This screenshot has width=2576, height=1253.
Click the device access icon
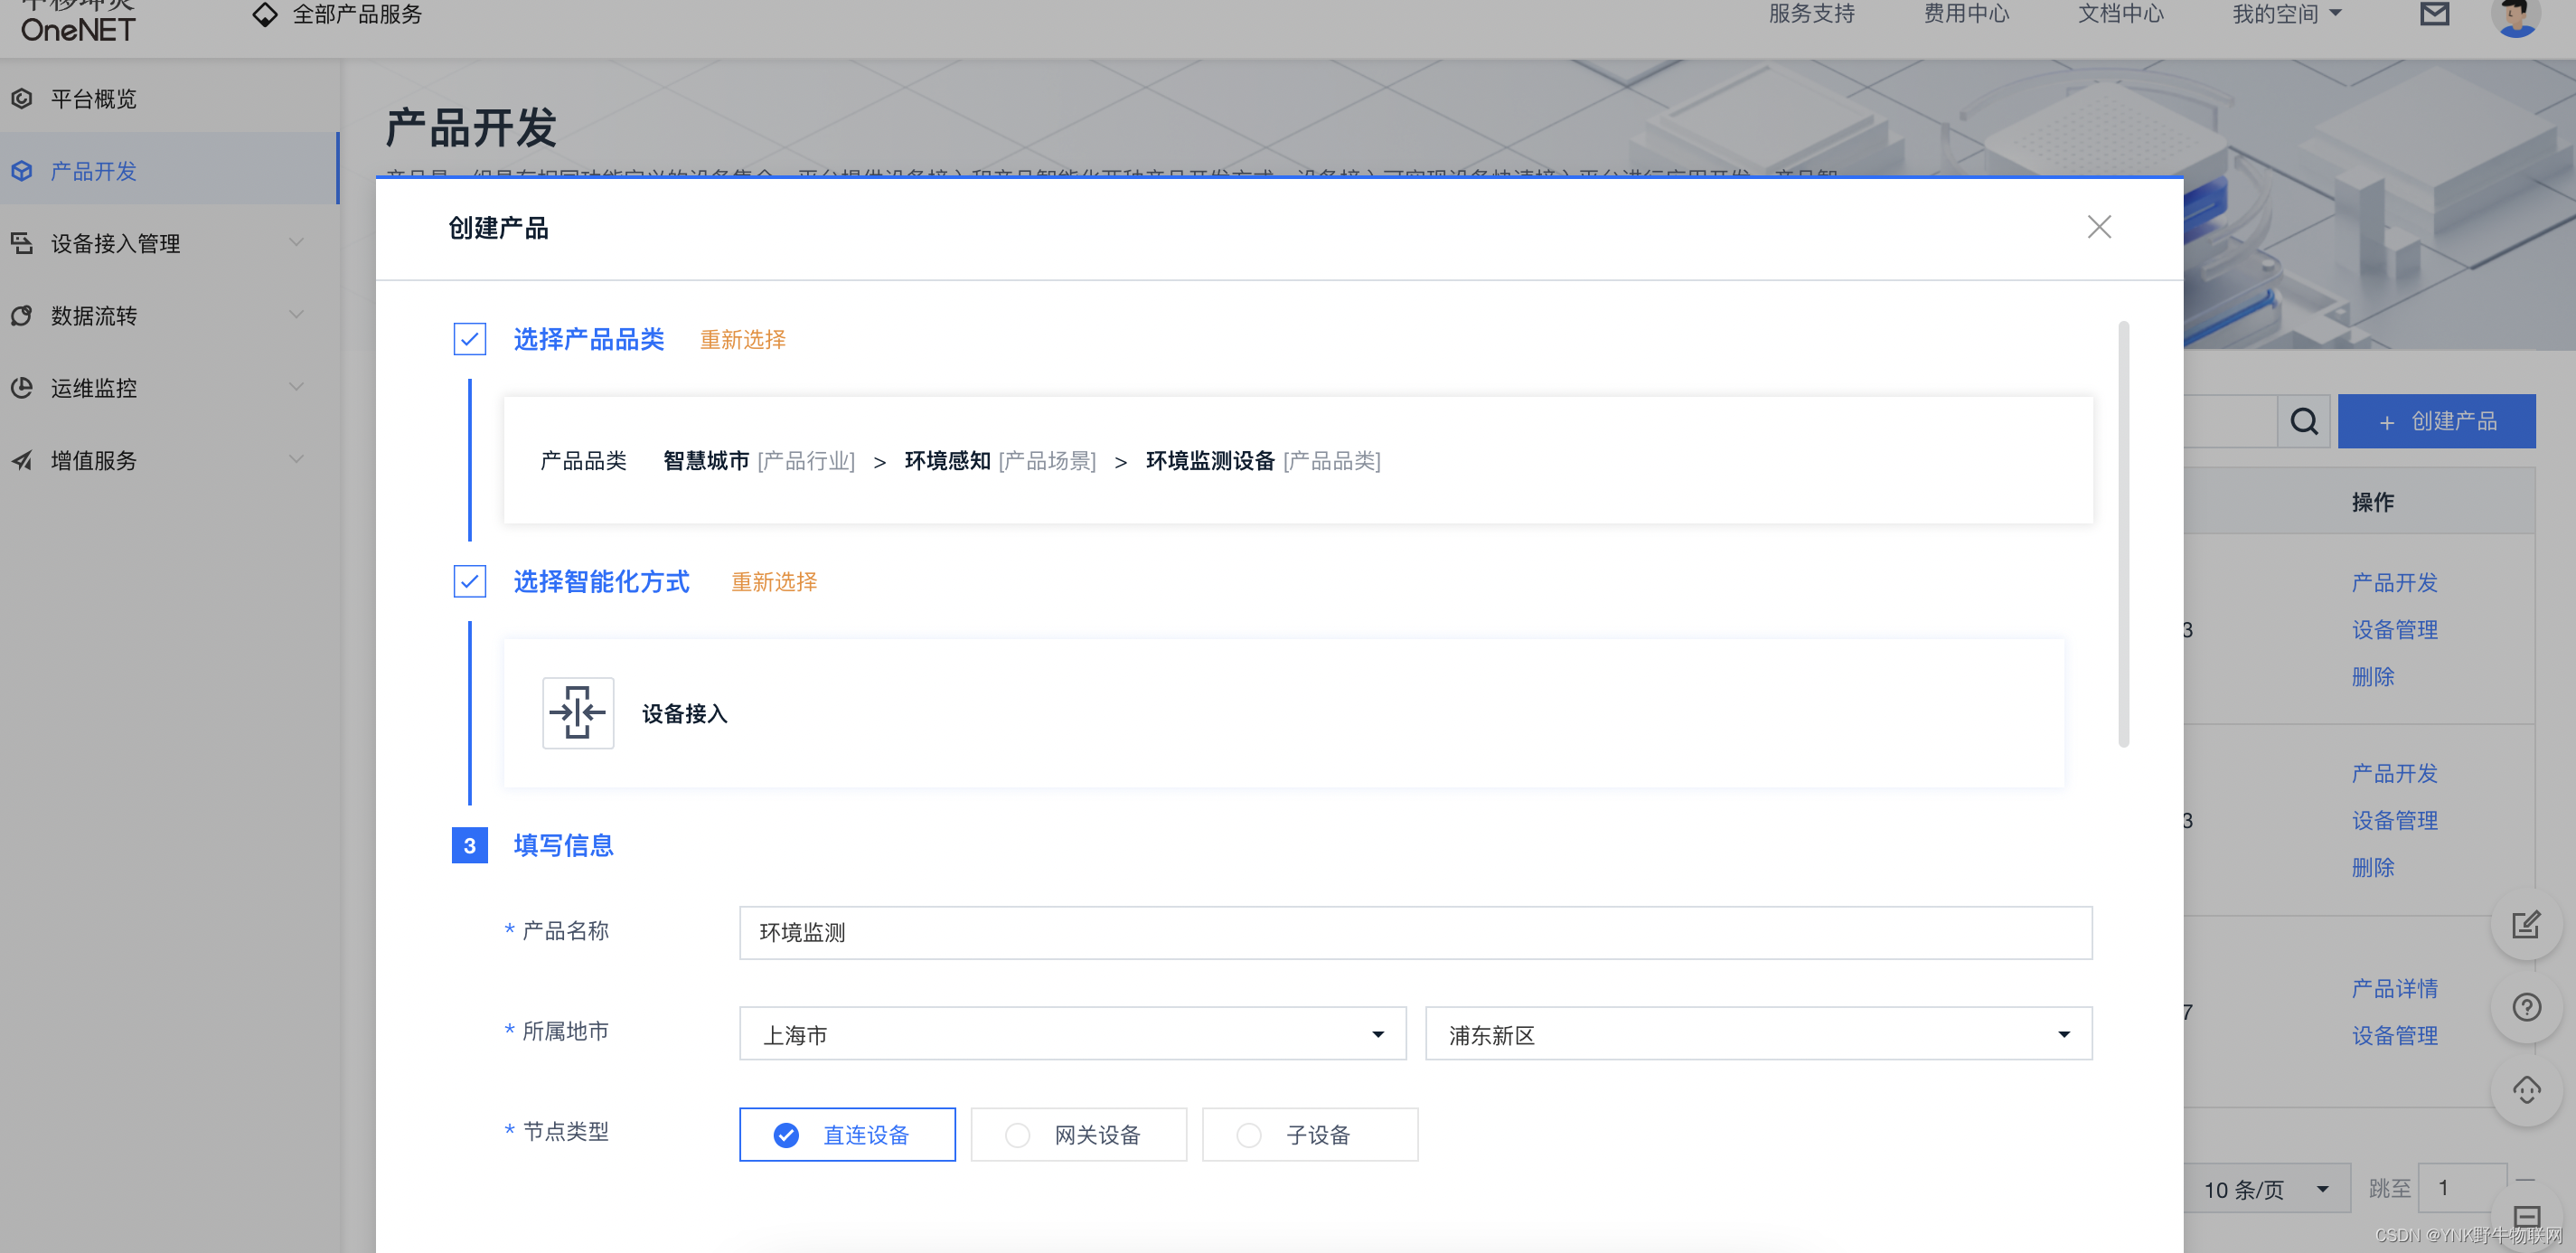tap(578, 713)
